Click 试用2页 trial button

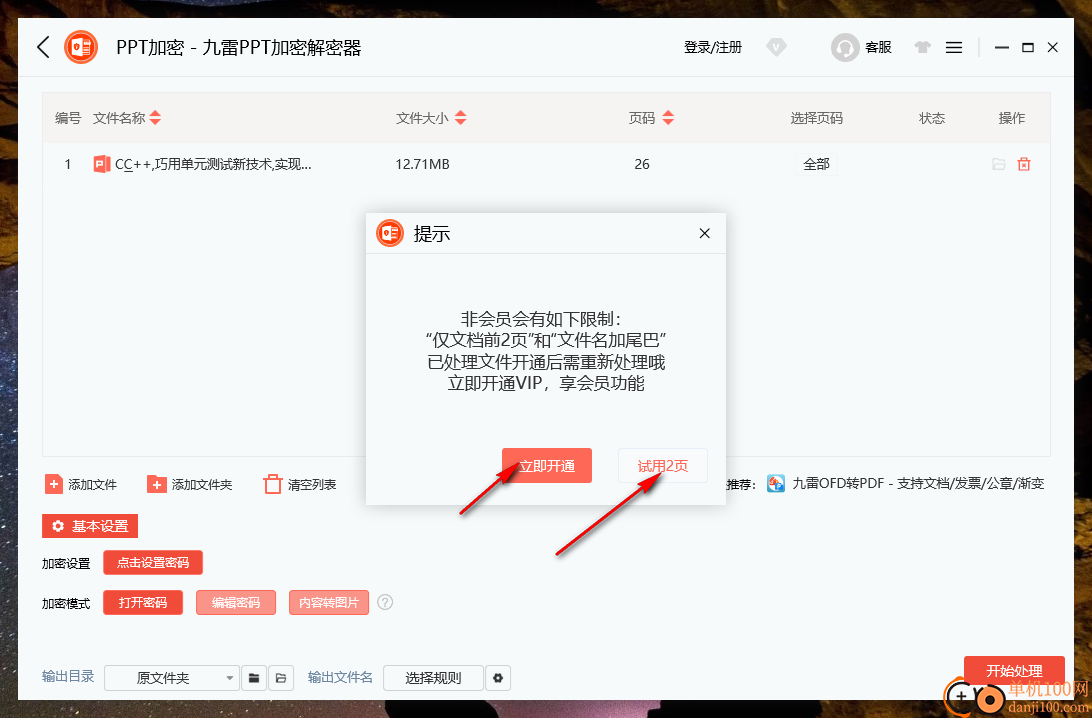[662, 466]
